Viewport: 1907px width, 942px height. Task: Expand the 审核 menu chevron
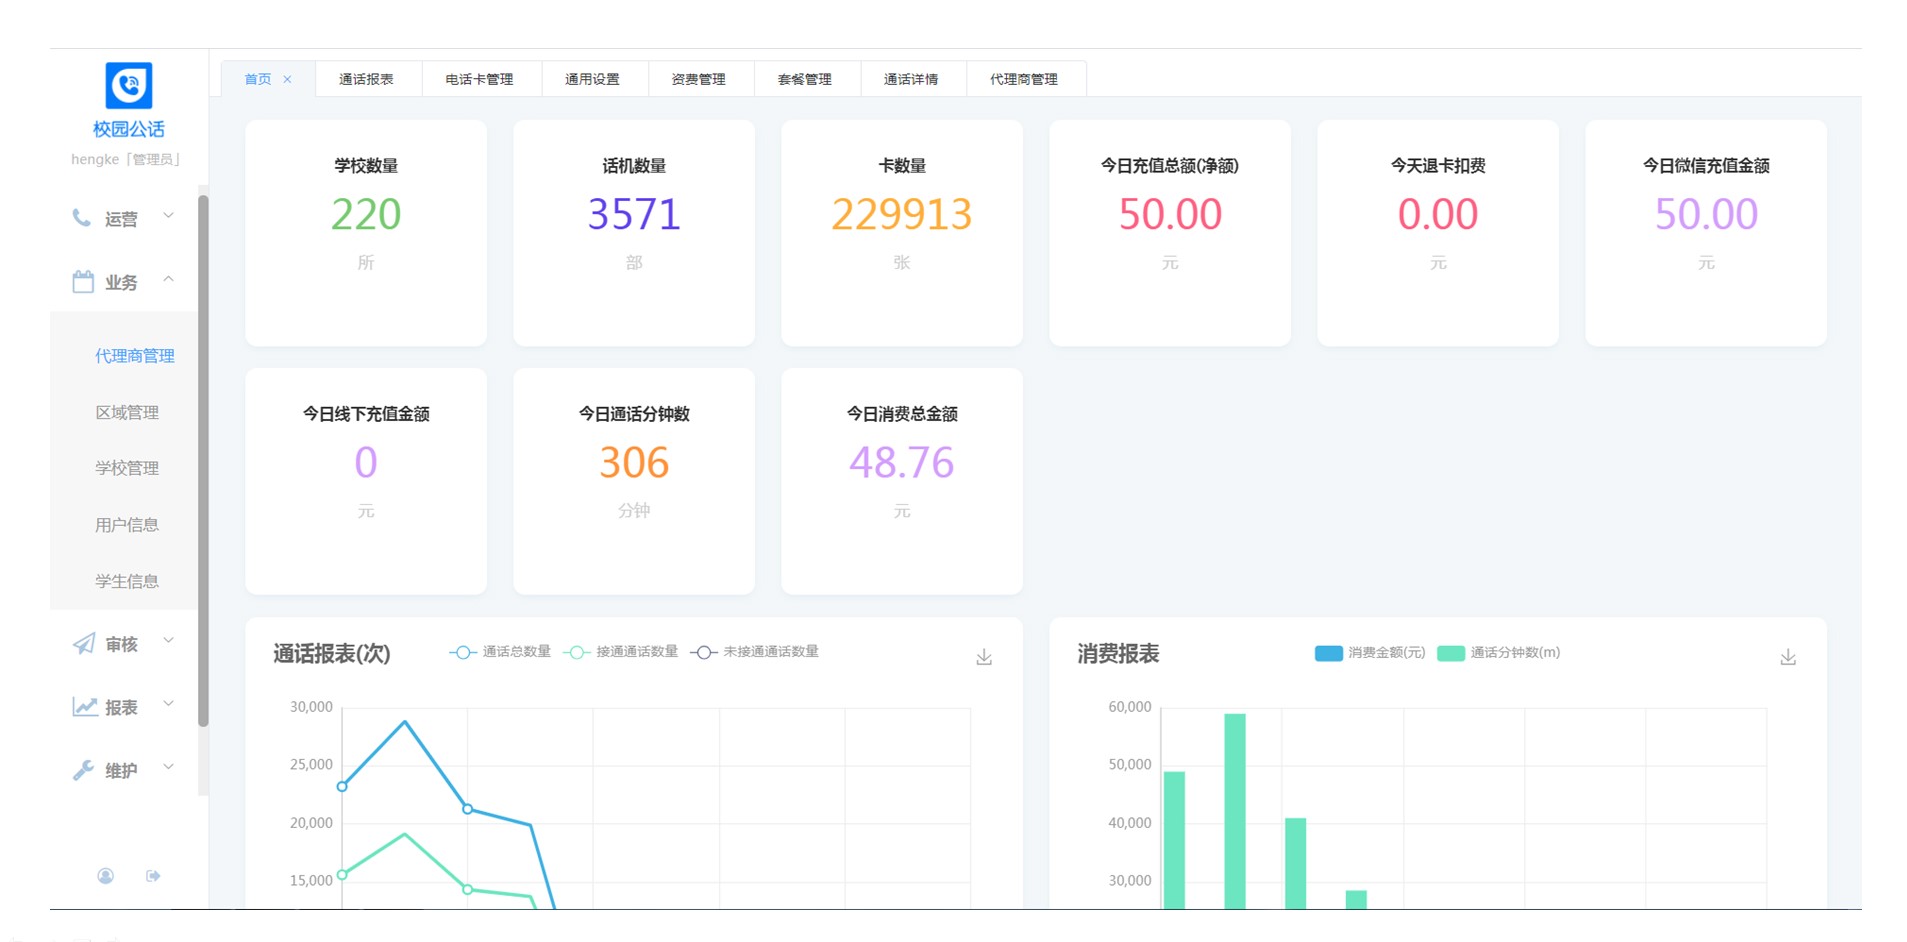click(x=168, y=640)
